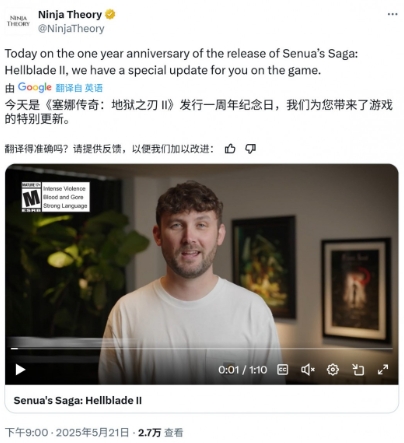The height and width of the screenshot is (443, 404).
Task: Open video settings gear
Action: click(333, 369)
